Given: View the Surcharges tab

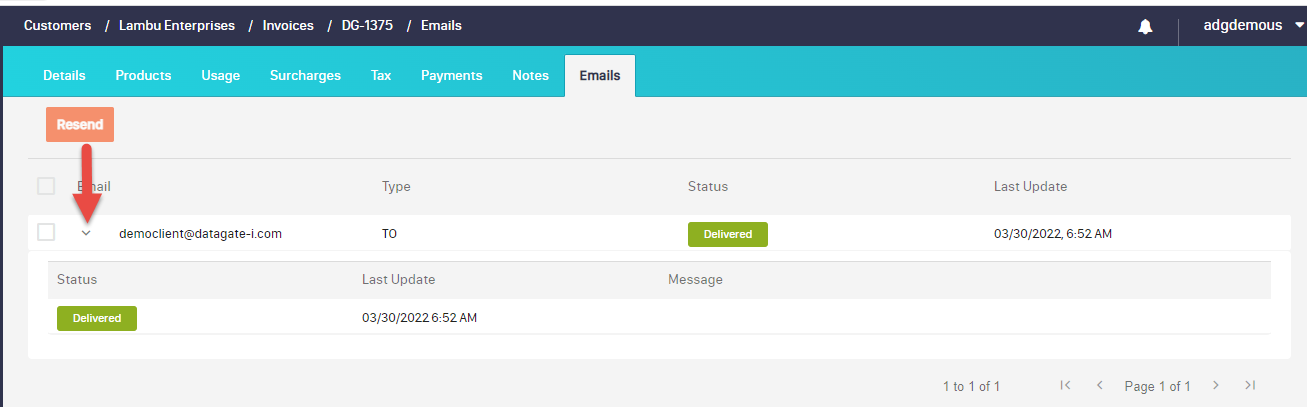Looking at the screenshot, I should [305, 75].
